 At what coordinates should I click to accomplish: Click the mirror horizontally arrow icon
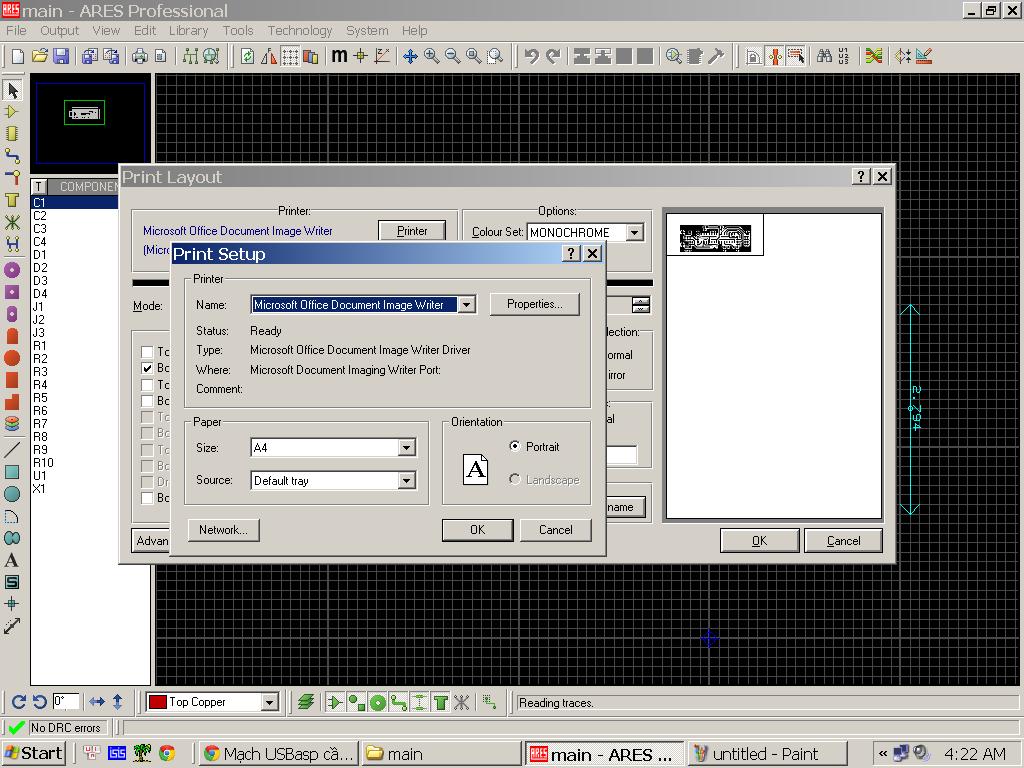coord(97,702)
